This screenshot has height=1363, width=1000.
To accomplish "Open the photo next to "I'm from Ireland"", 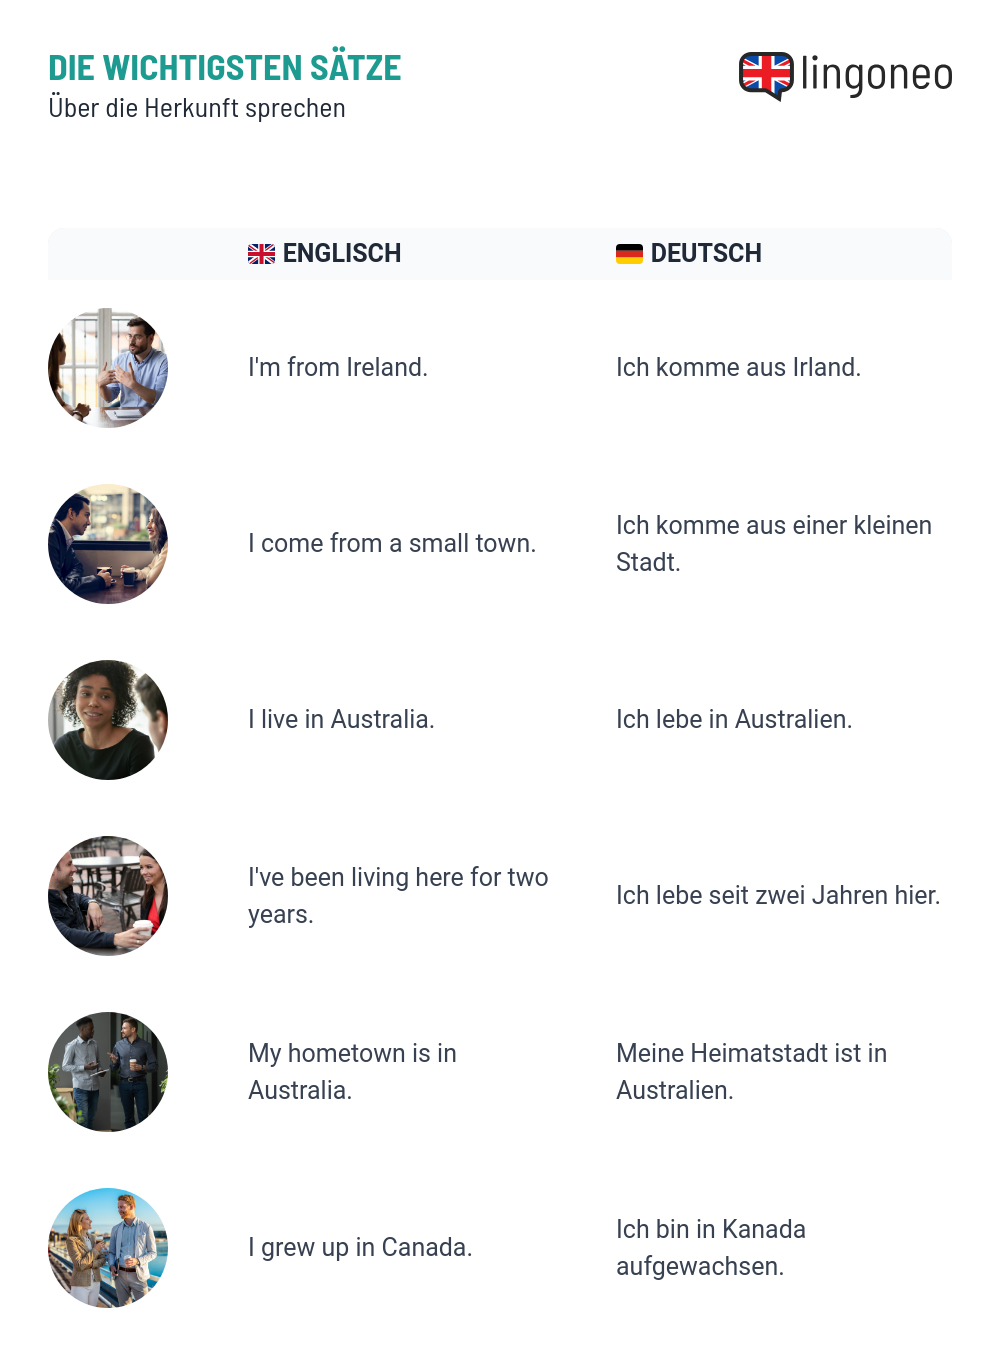I will pyautogui.click(x=108, y=368).
